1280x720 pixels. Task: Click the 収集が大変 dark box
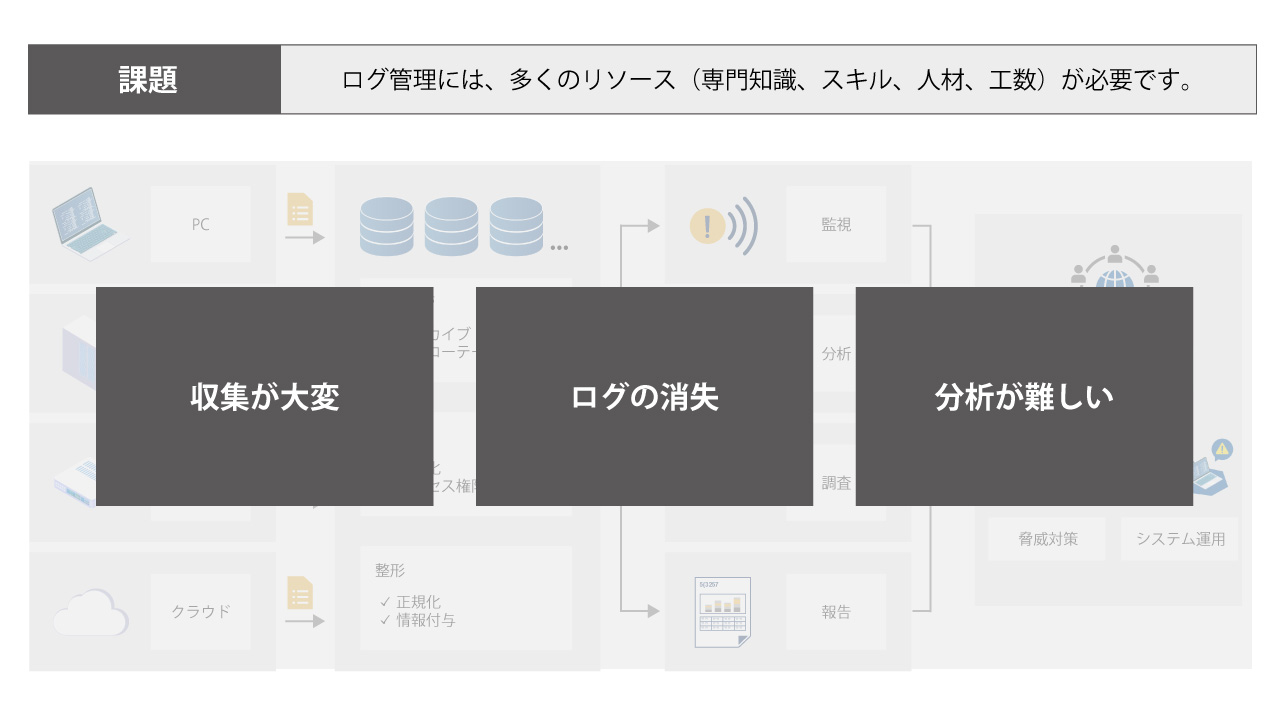click(x=264, y=397)
